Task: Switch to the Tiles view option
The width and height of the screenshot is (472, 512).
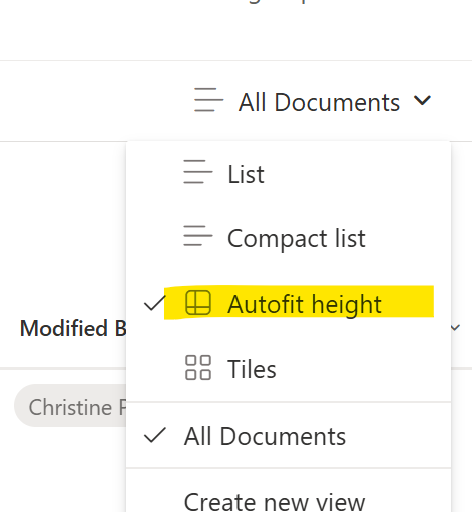Action: [x=289, y=369]
